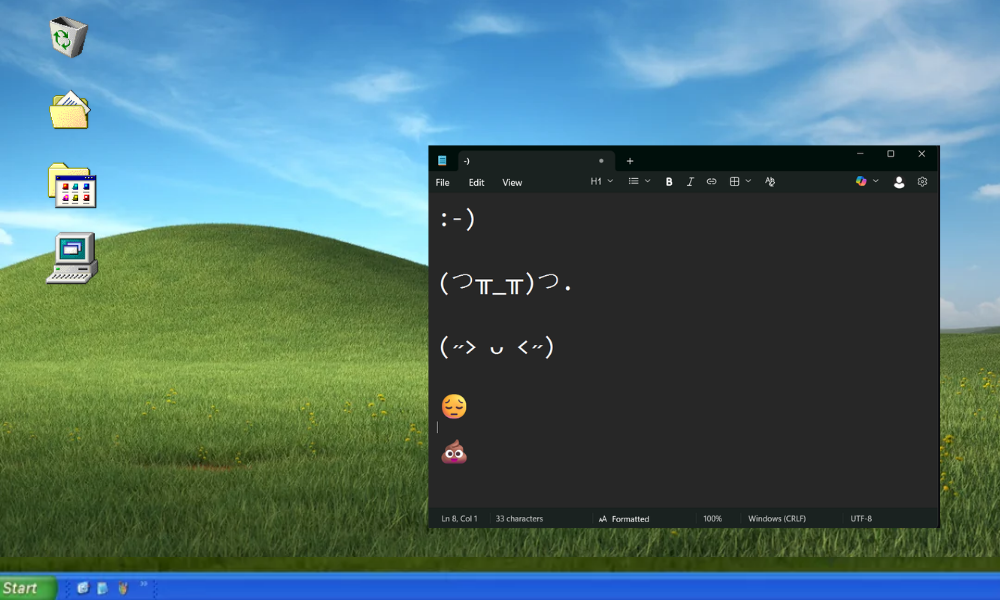Image resolution: width=1000 pixels, height=600 pixels.
Task: Open the View menu
Action: (x=512, y=182)
